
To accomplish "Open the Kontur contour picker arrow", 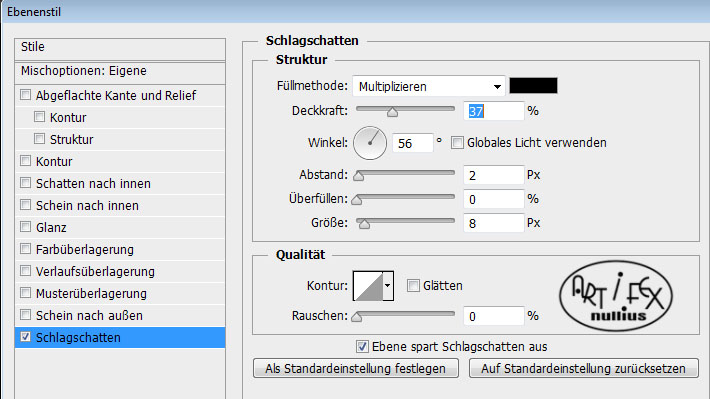I will [x=388, y=286].
